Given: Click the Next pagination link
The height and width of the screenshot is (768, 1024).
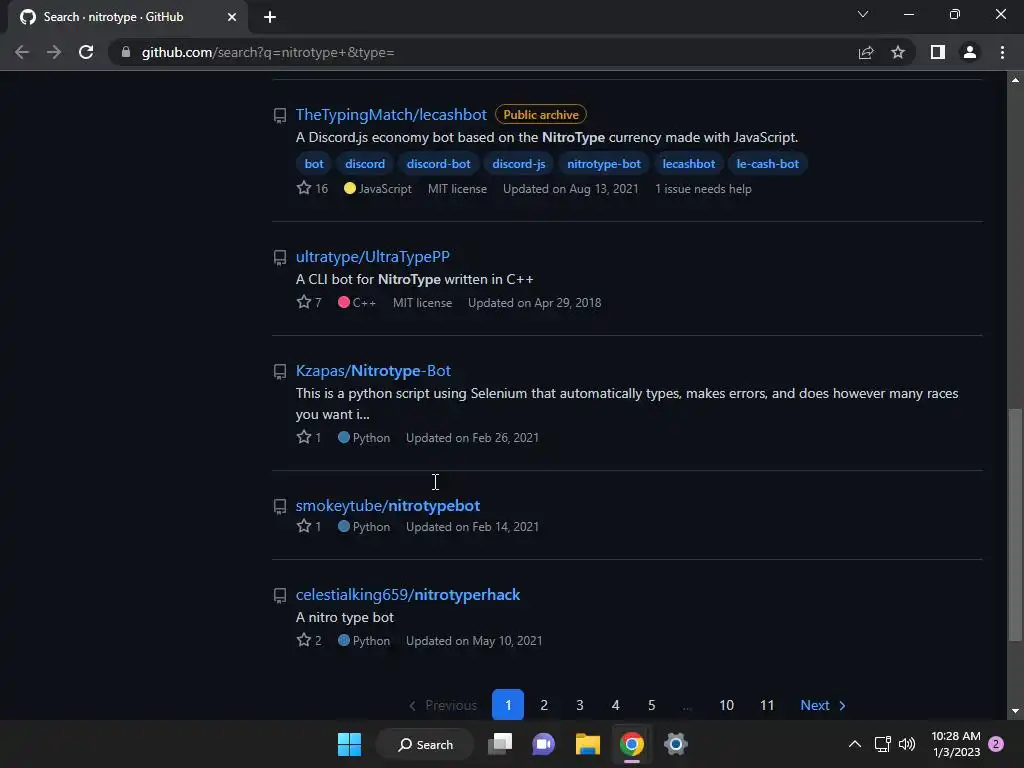Looking at the screenshot, I should click(x=823, y=705).
